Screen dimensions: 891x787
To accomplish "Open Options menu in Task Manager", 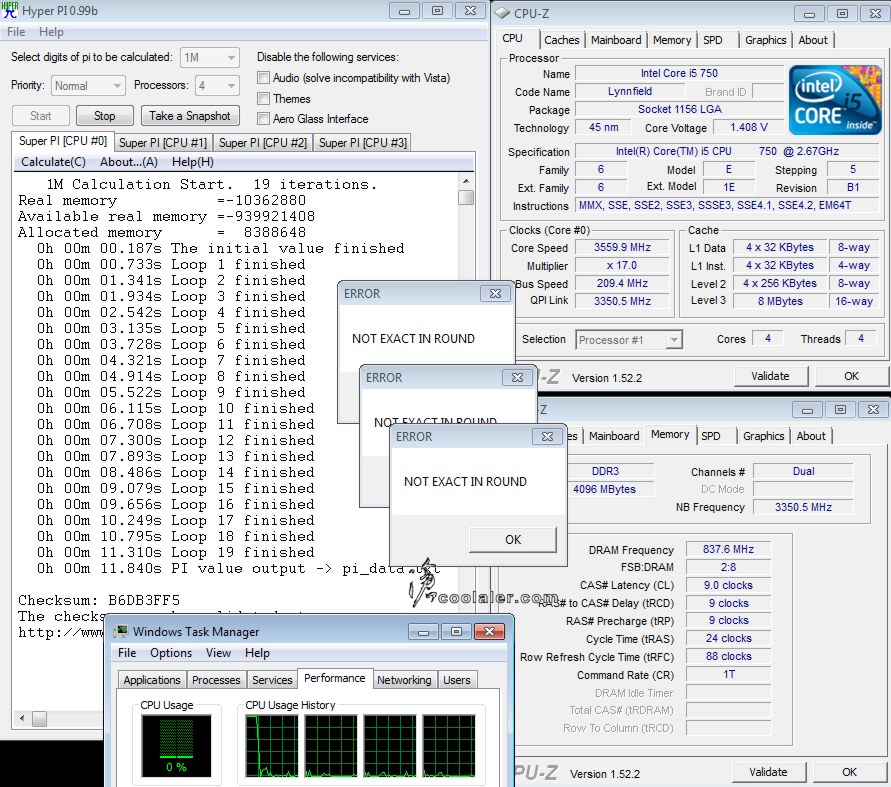I will [171, 653].
